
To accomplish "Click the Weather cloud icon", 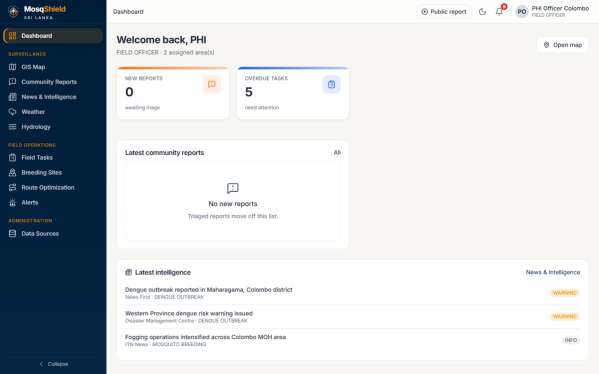I will pyautogui.click(x=13, y=112).
